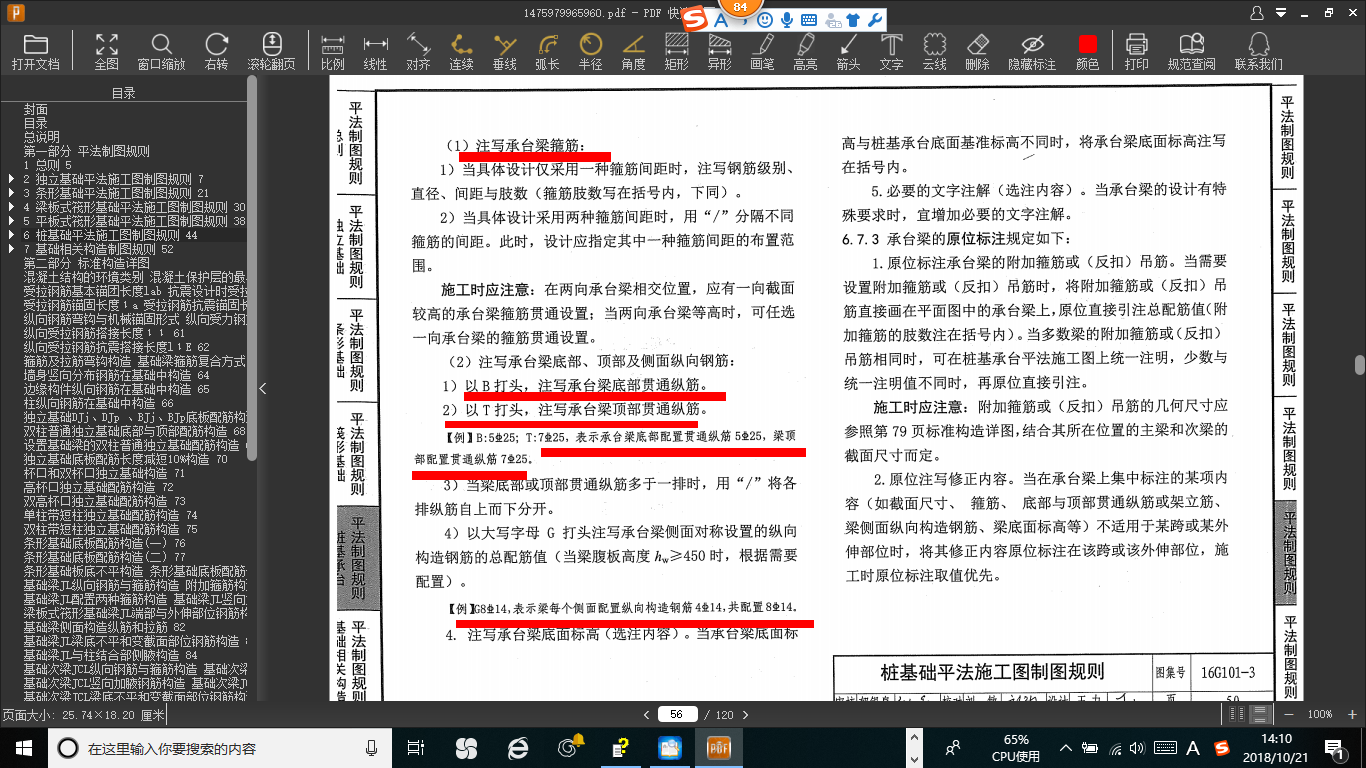Select the 画笔 brush annotation tool

coord(762,52)
